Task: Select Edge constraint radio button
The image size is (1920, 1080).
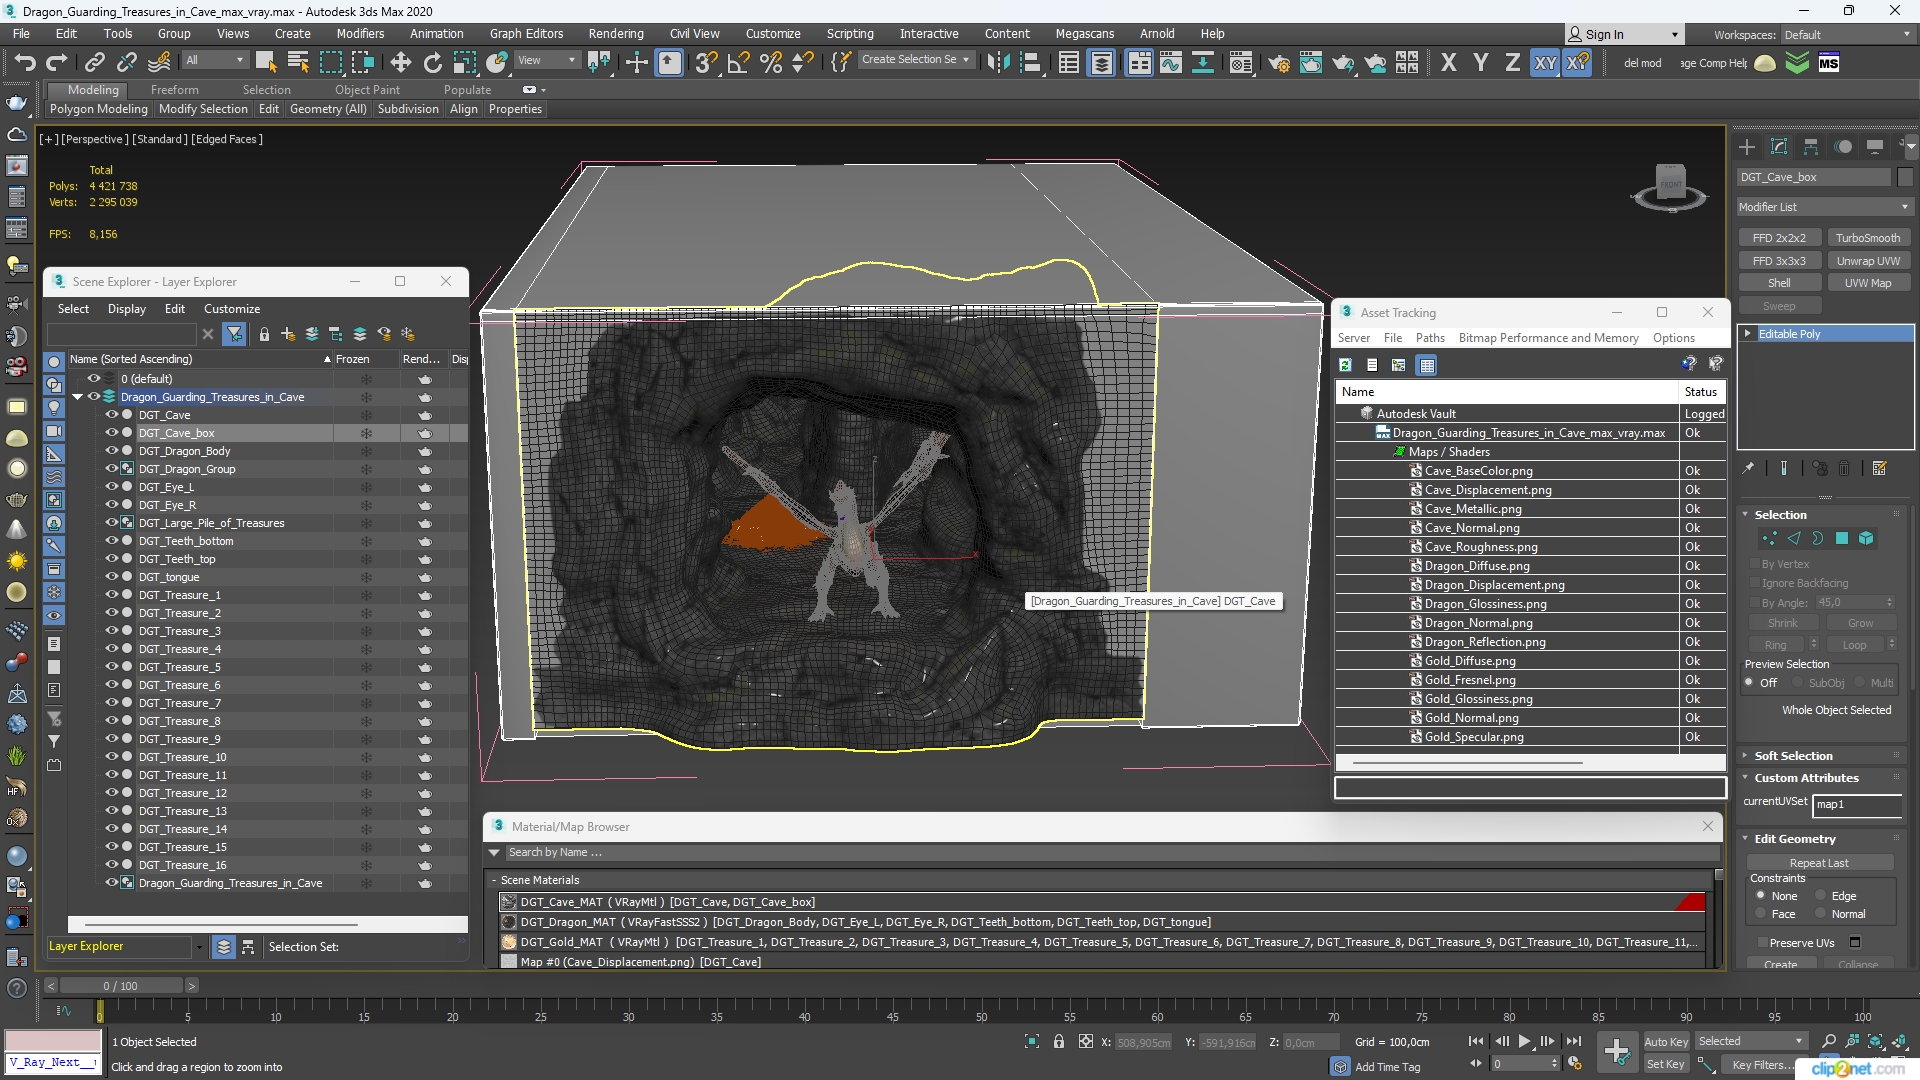Action: tap(1819, 896)
